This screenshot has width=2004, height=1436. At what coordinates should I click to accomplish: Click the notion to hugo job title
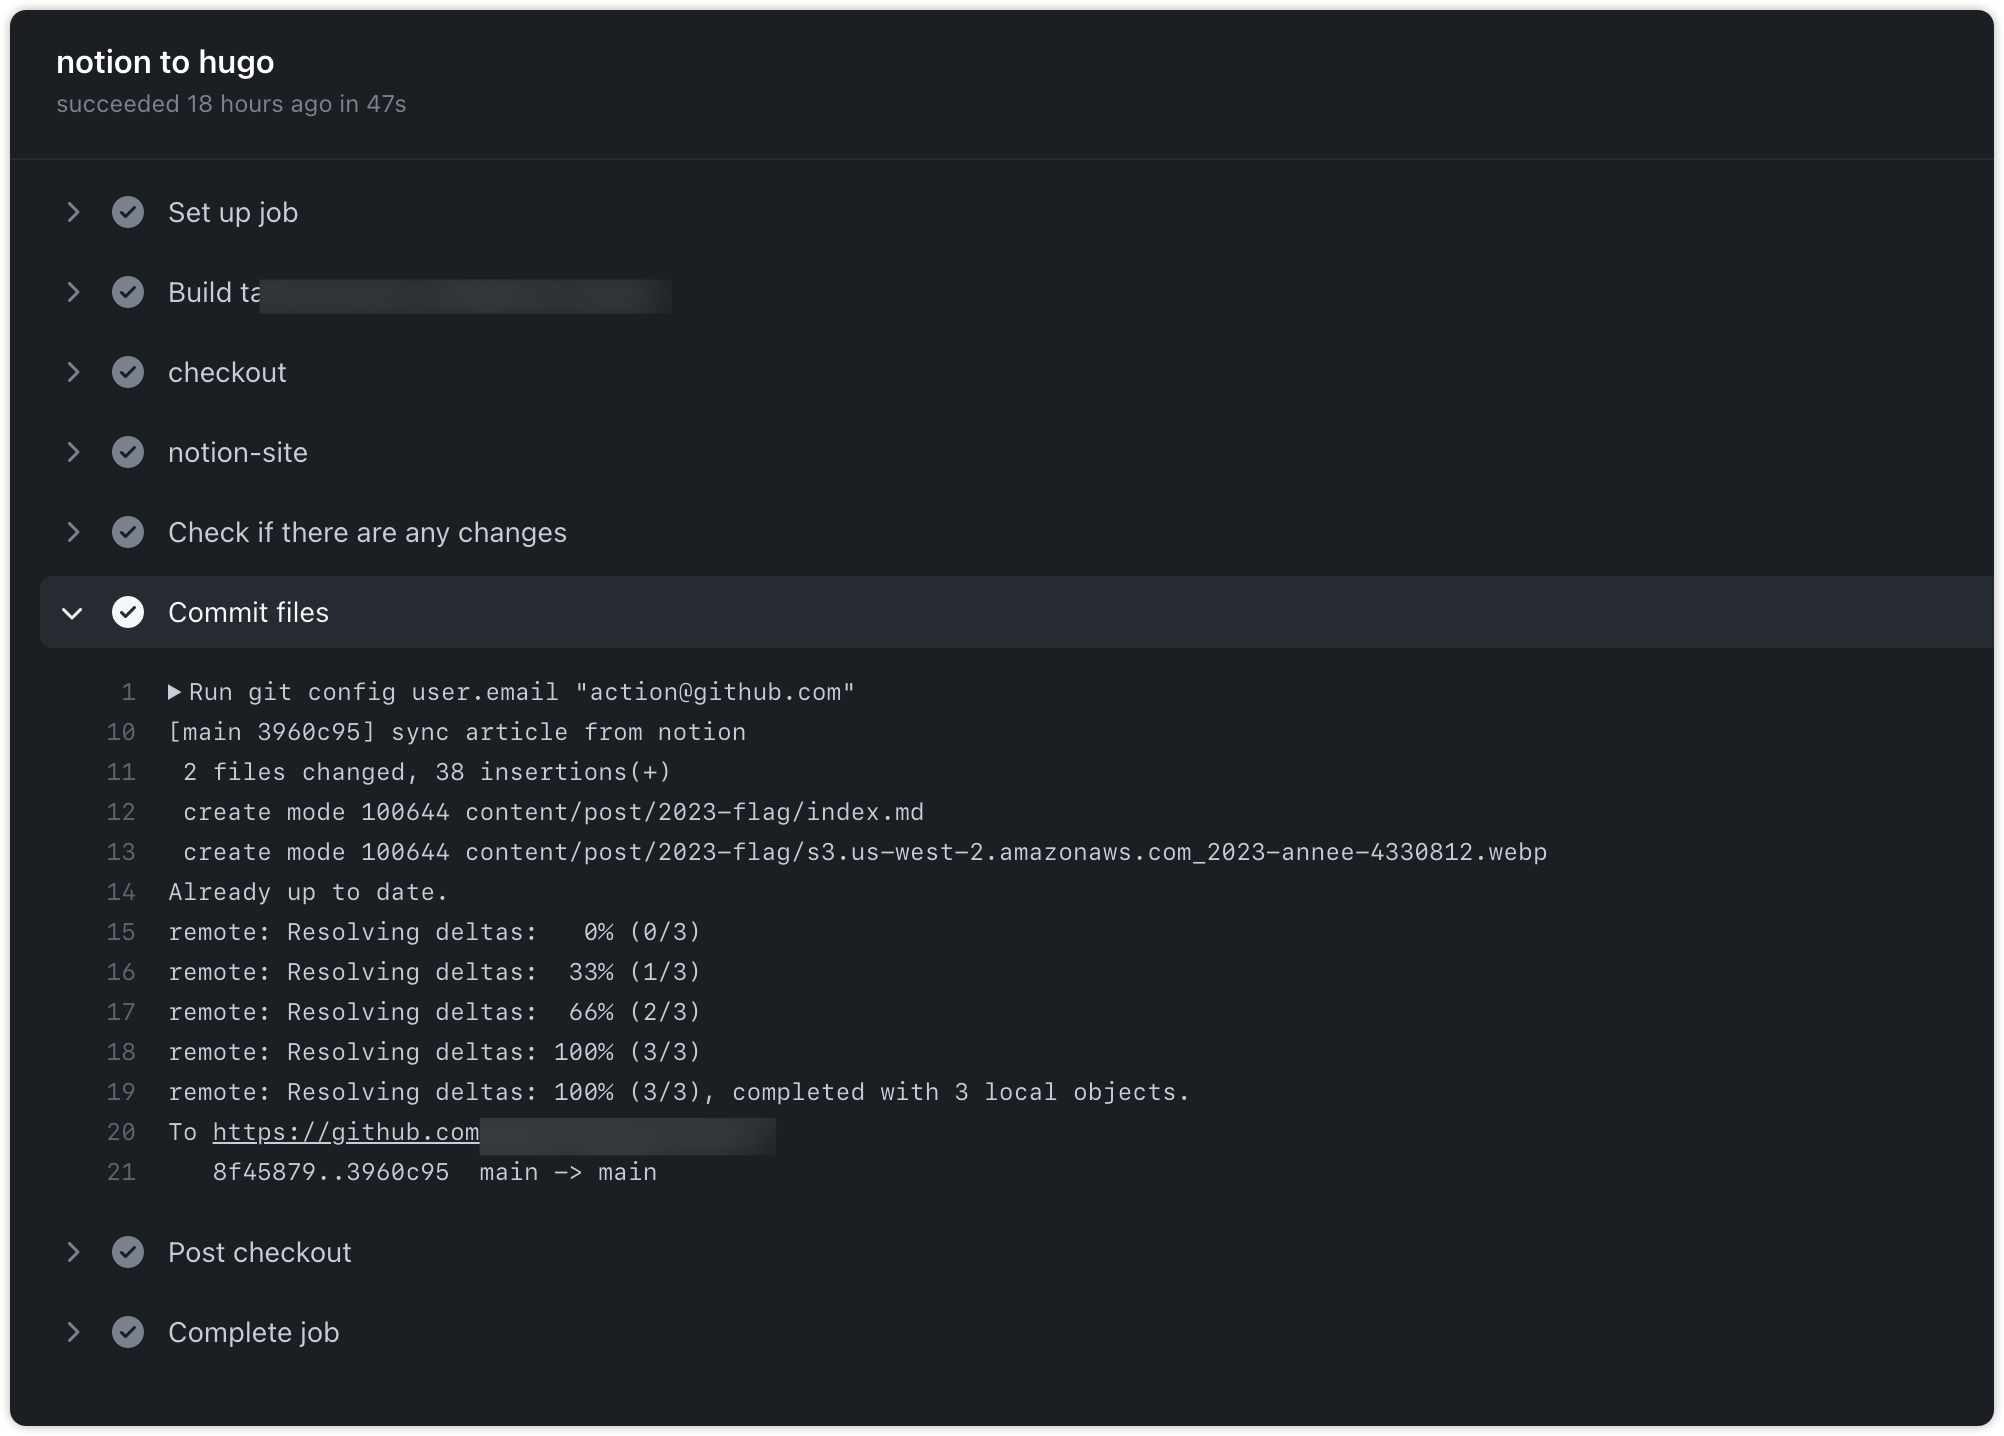point(165,62)
